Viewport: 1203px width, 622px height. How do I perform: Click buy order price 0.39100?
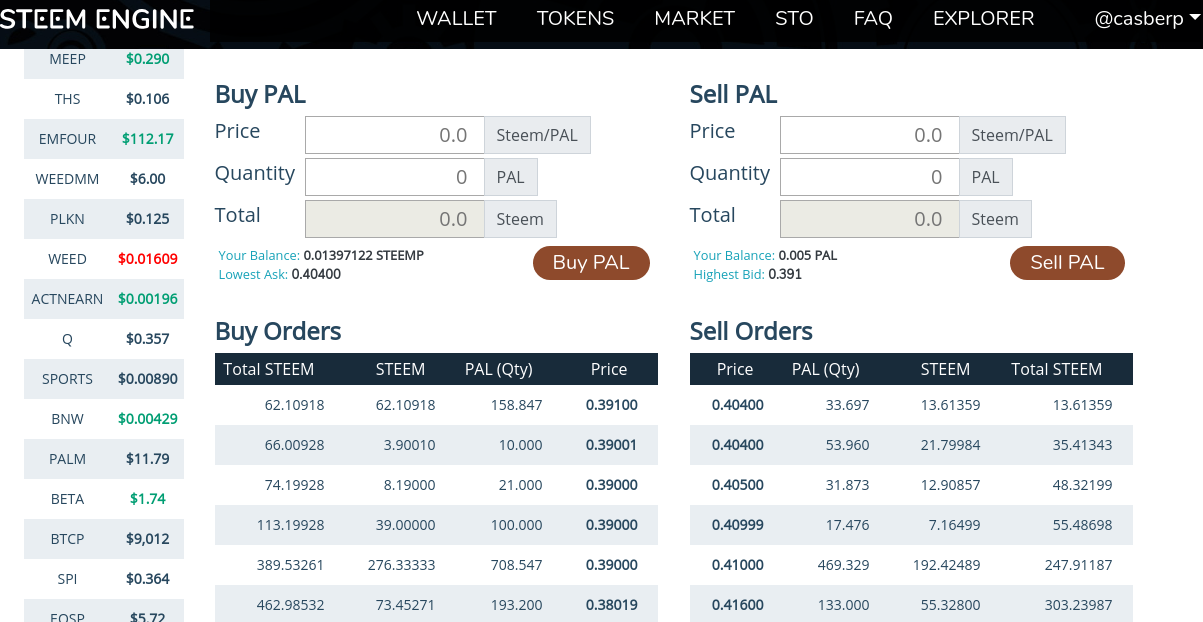(x=612, y=405)
